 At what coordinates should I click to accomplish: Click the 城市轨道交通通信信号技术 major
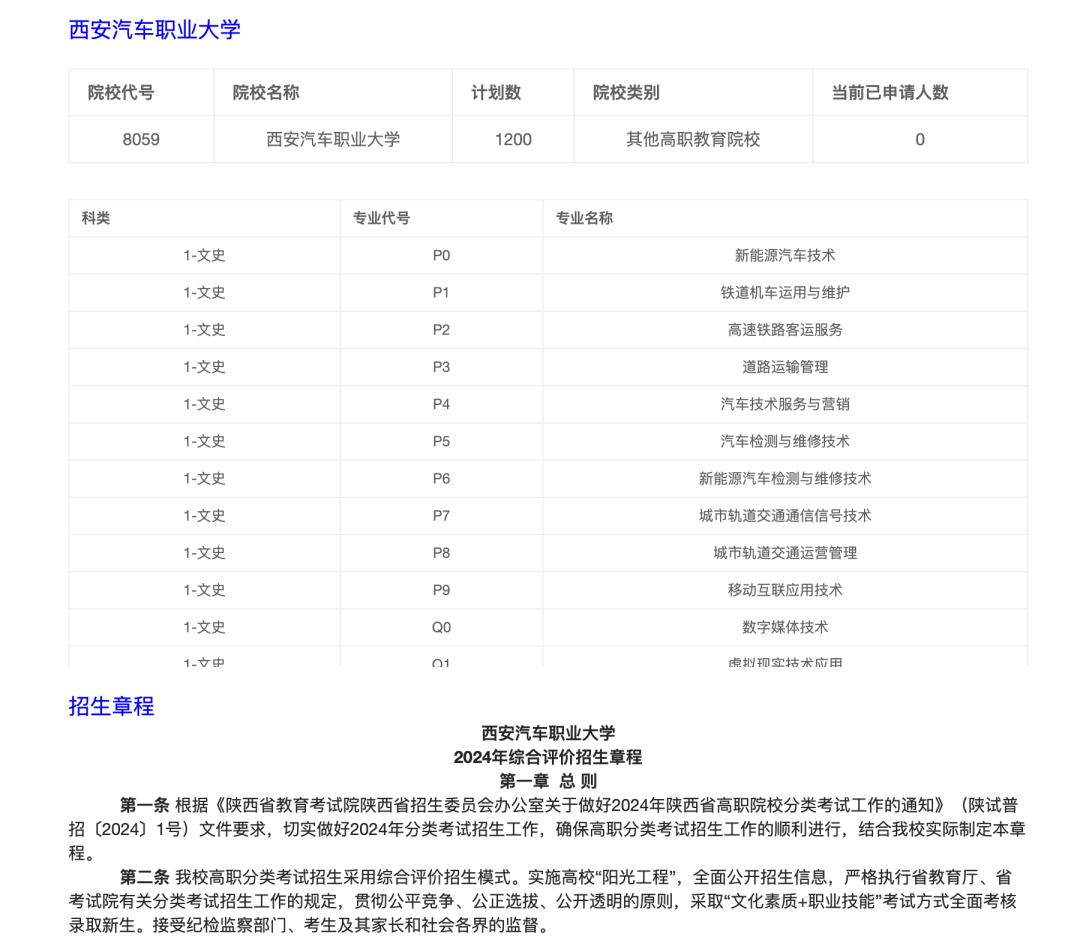(782, 515)
